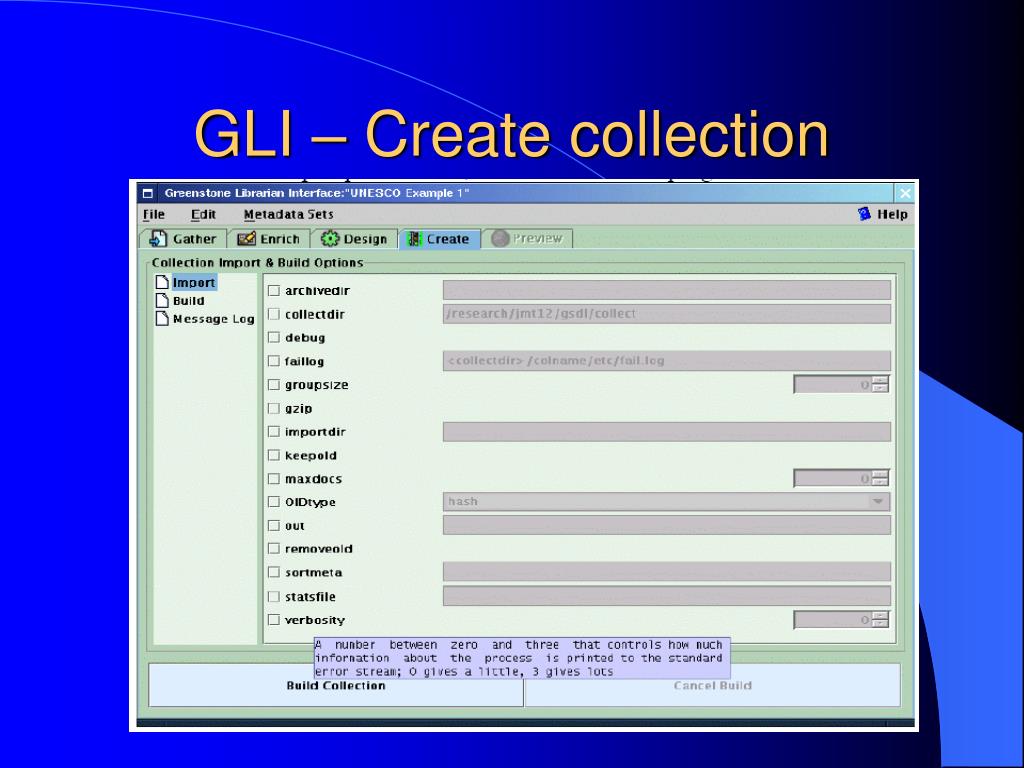Viewport: 1024px width, 768px height.
Task: Click the groupsize spinner arrows
Action: tap(880, 385)
